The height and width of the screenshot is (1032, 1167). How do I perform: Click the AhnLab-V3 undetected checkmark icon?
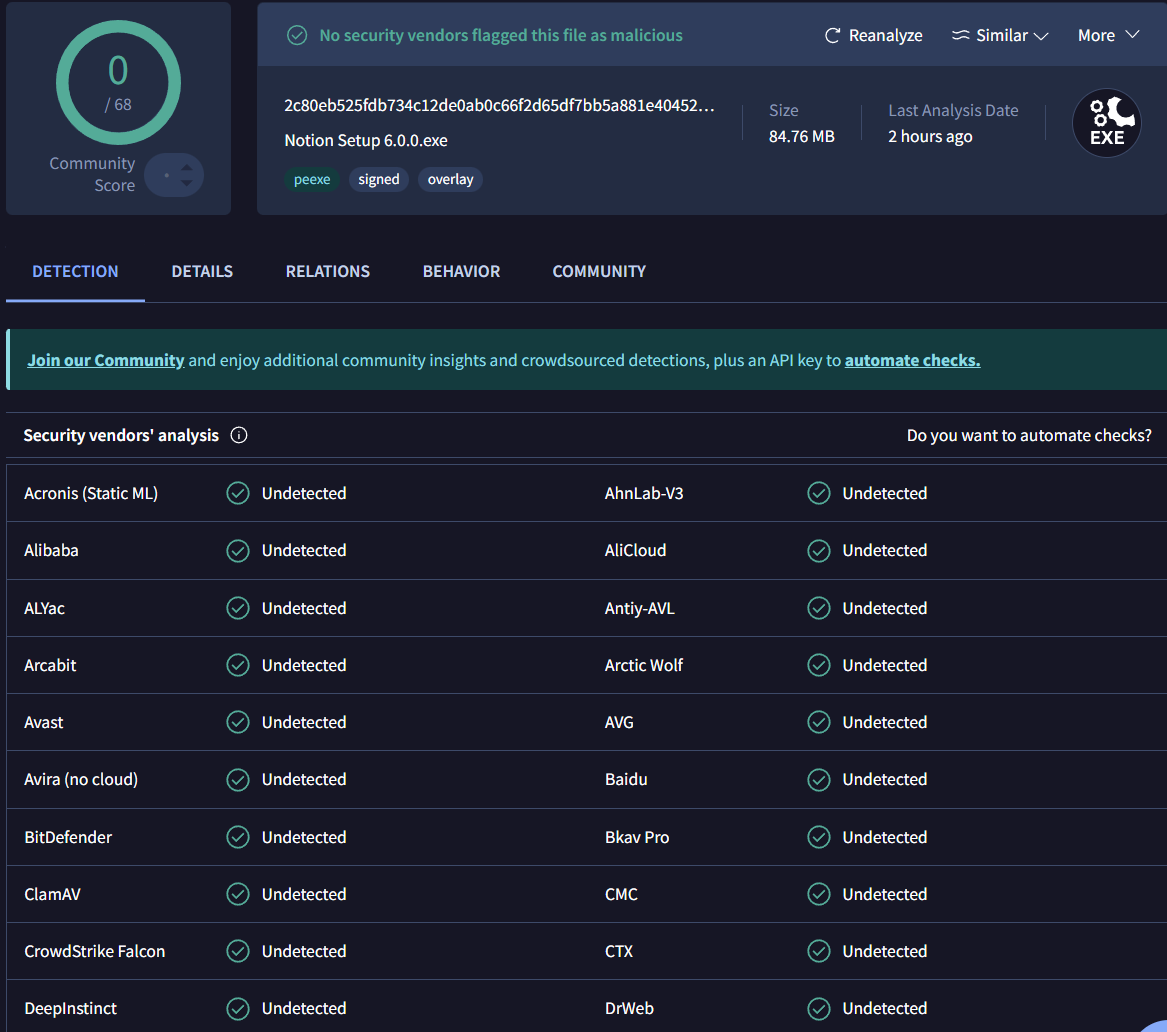(819, 493)
